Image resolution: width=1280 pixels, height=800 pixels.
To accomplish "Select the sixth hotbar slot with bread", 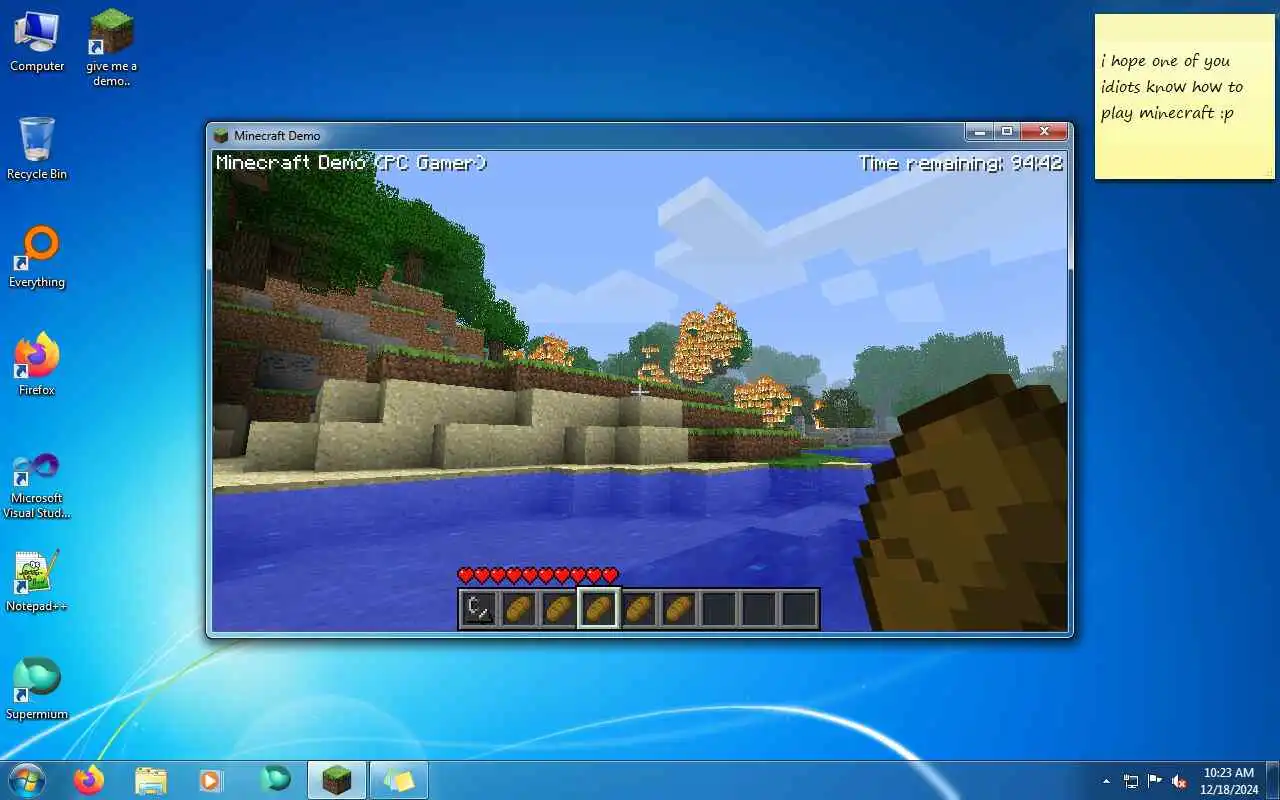I will click(x=679, y=608).
